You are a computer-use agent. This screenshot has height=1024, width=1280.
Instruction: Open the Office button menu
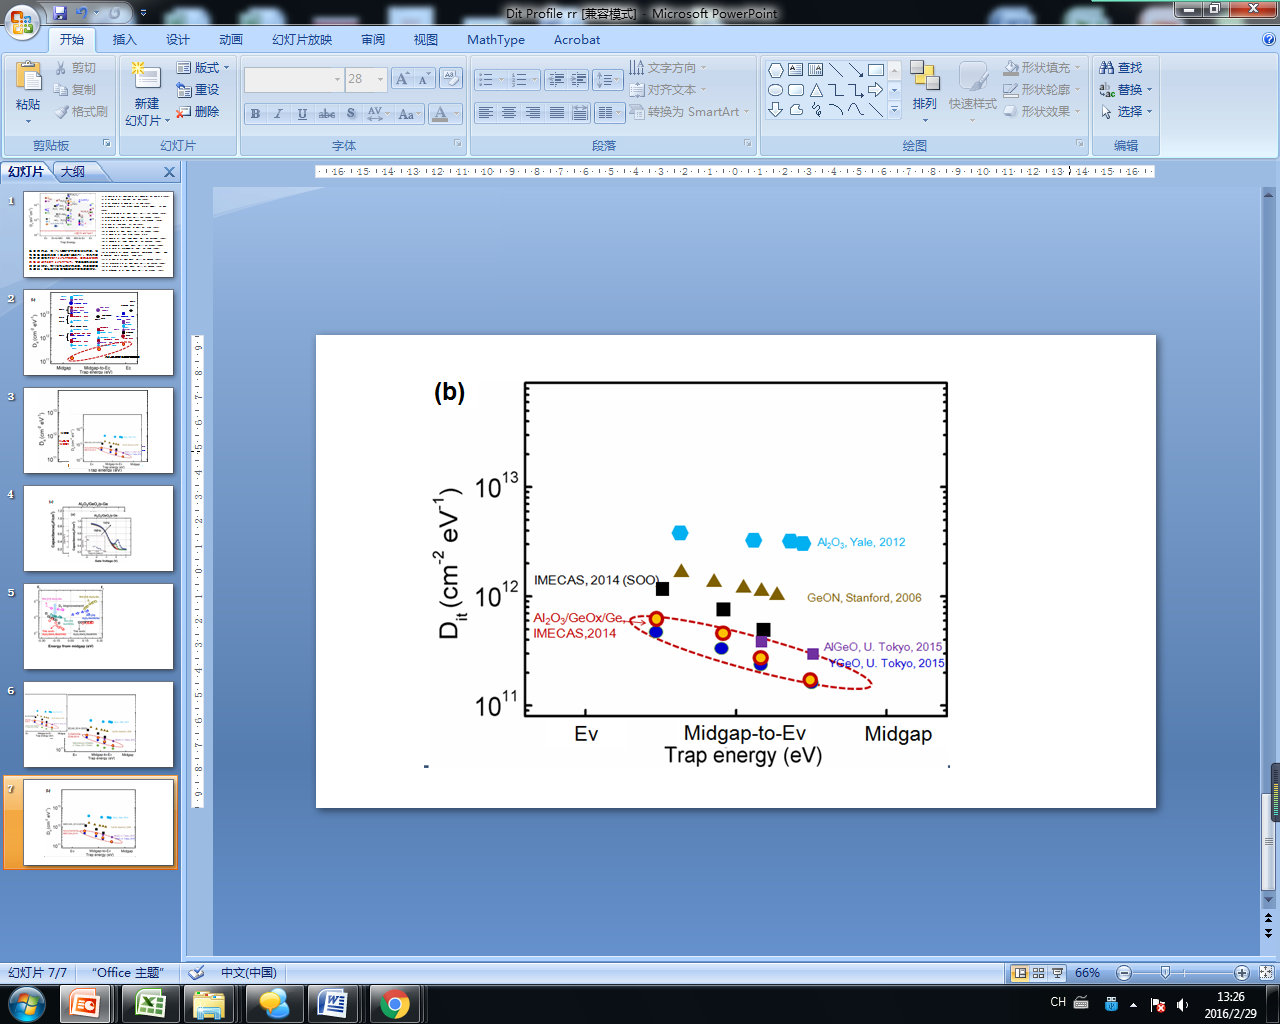(22, 20)
